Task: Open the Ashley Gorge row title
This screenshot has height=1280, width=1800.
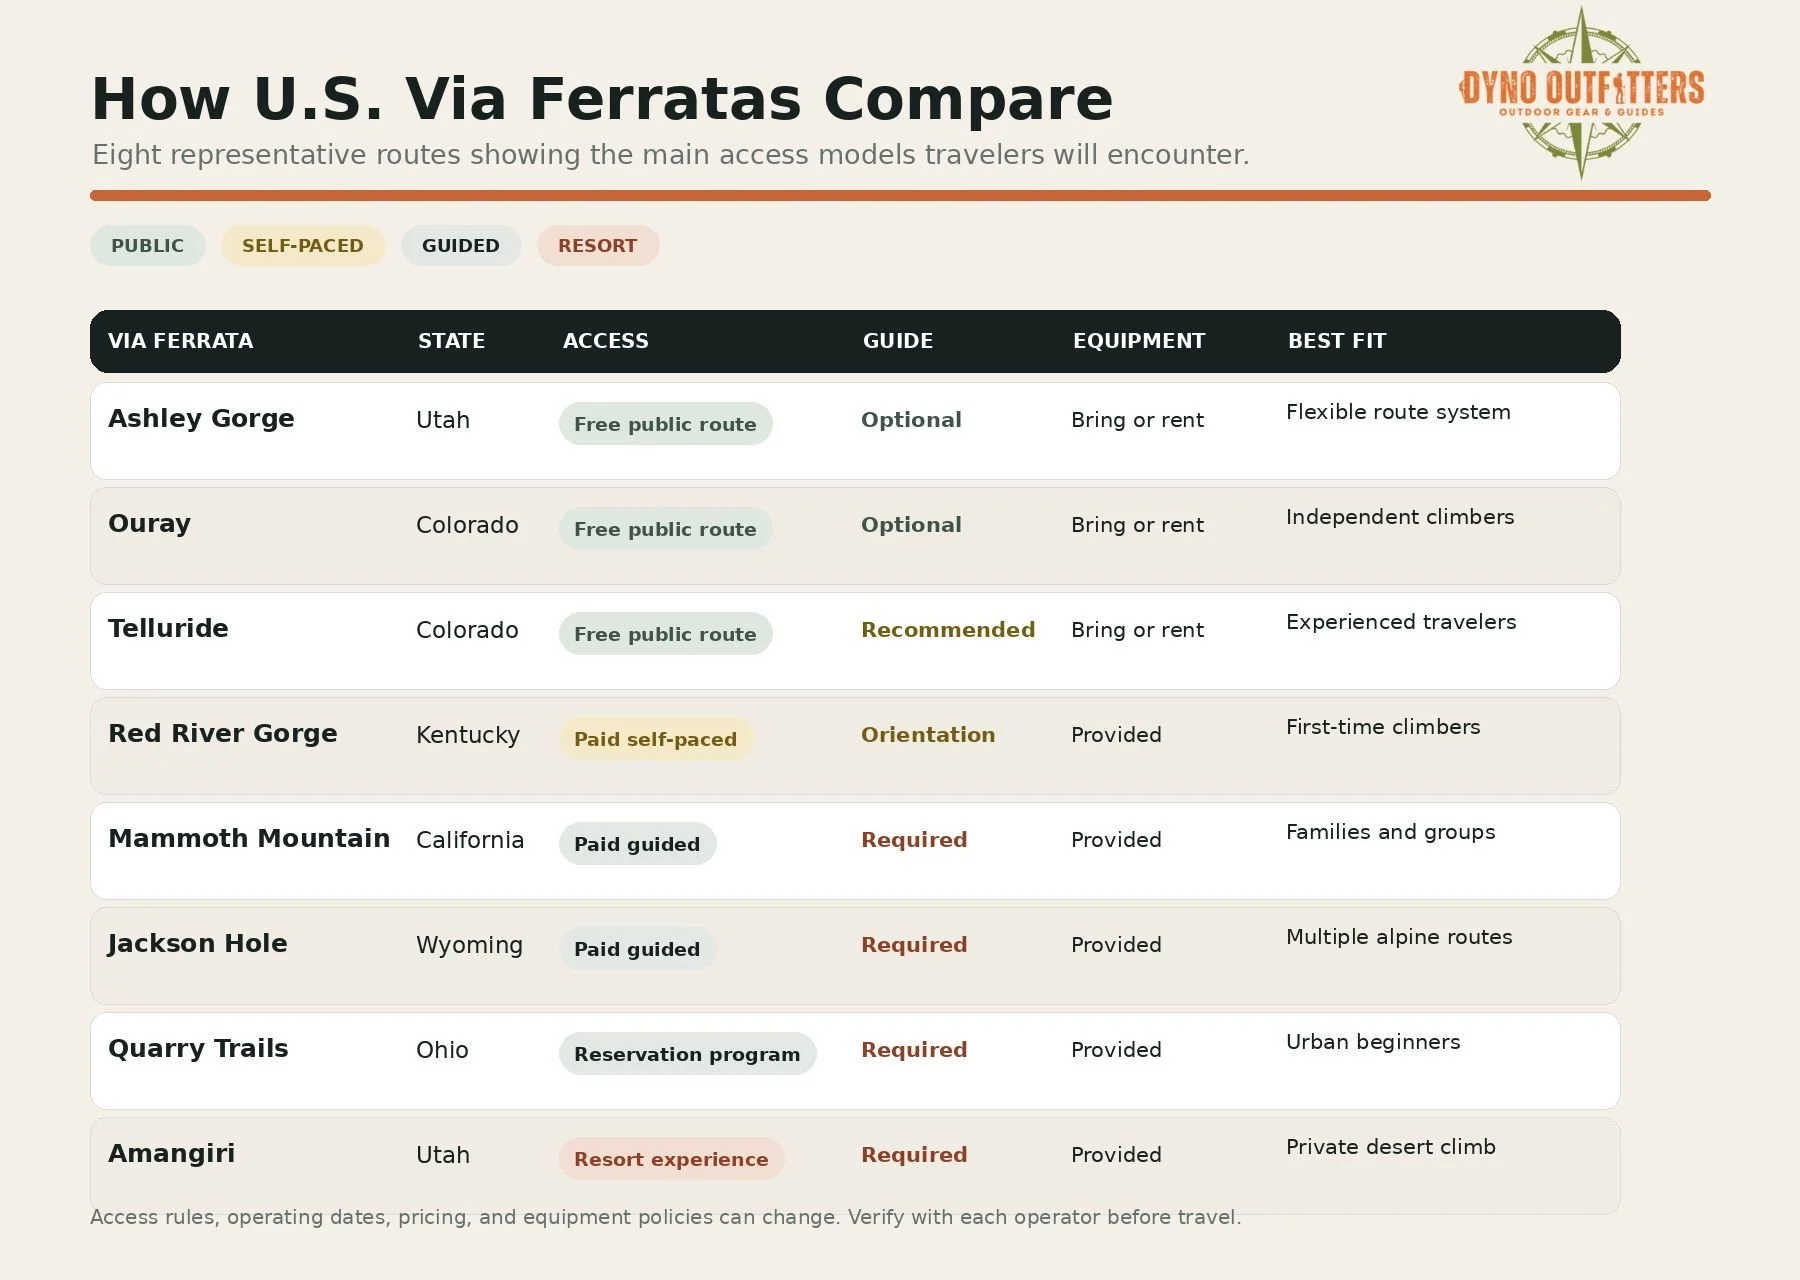Action: tap(201, 418)
